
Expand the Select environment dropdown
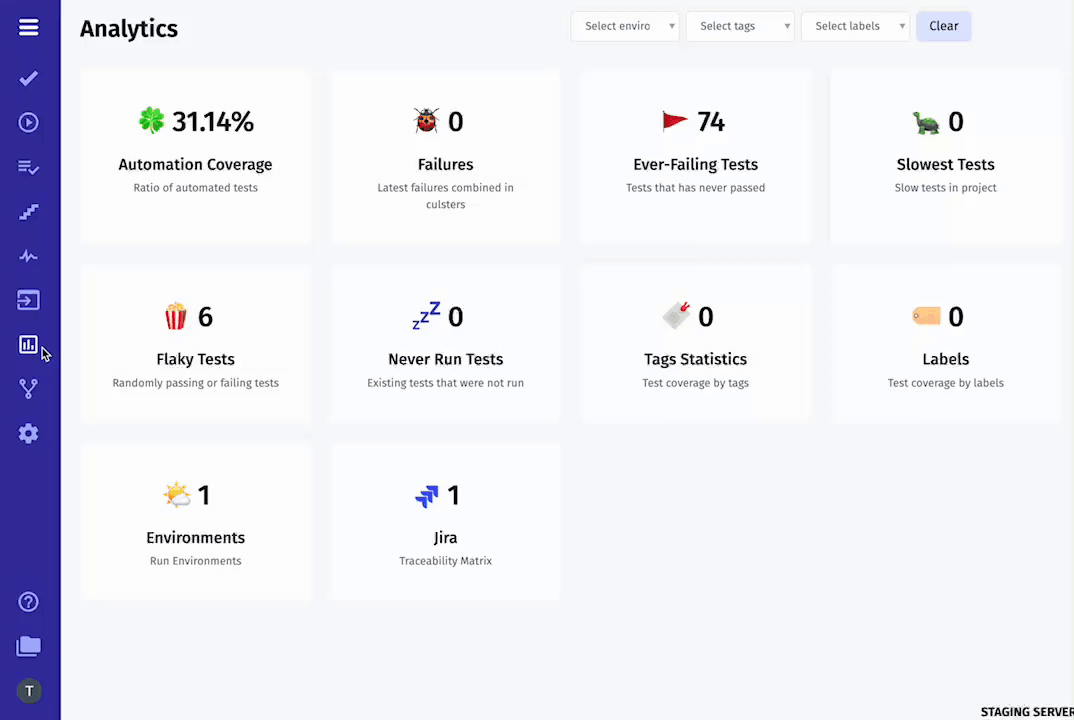(x=625, y=26)
